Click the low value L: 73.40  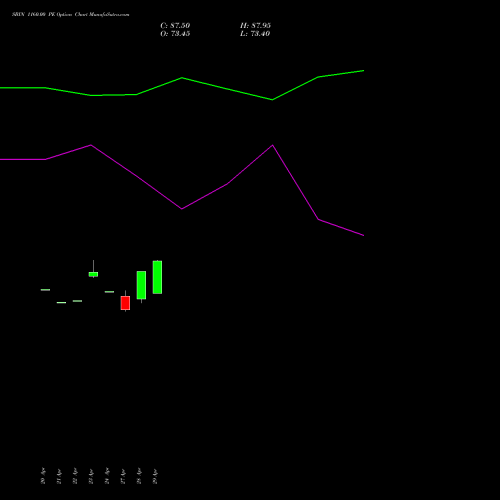255,34
